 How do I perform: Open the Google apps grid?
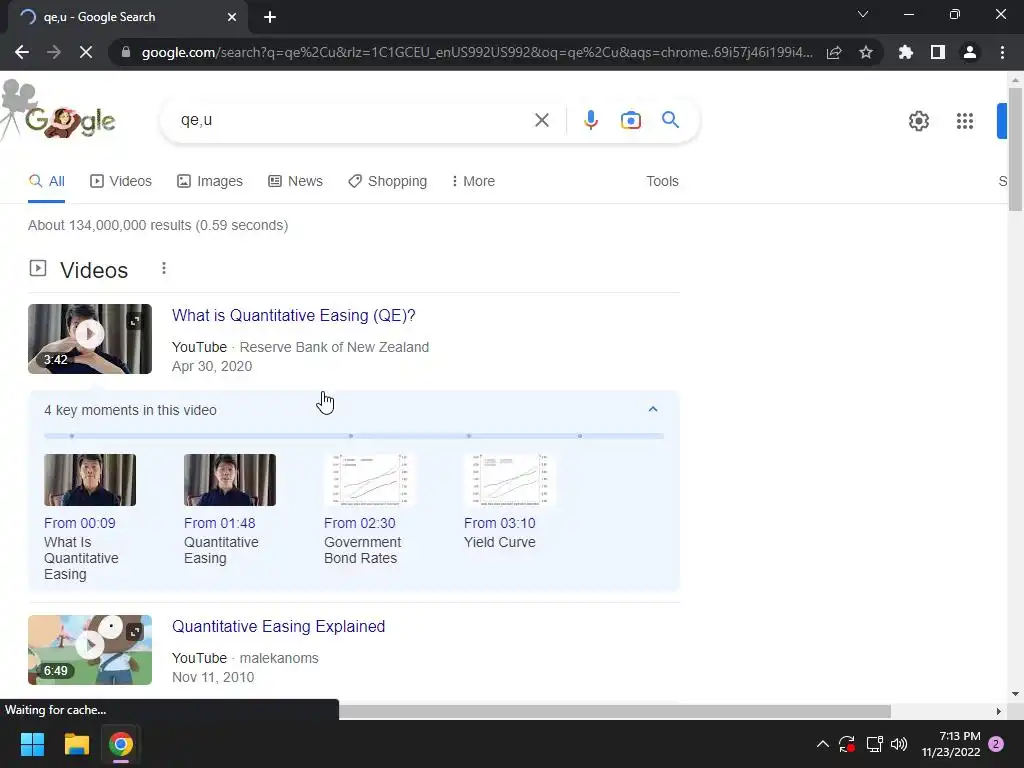coord(965,121)
